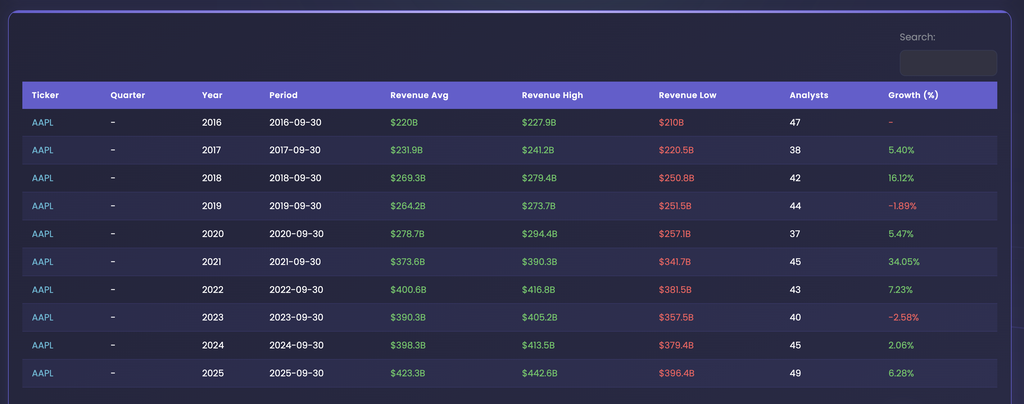Click the $390.3B revenue high value
Screen dimensions: 1024x404
pos(539,262)
